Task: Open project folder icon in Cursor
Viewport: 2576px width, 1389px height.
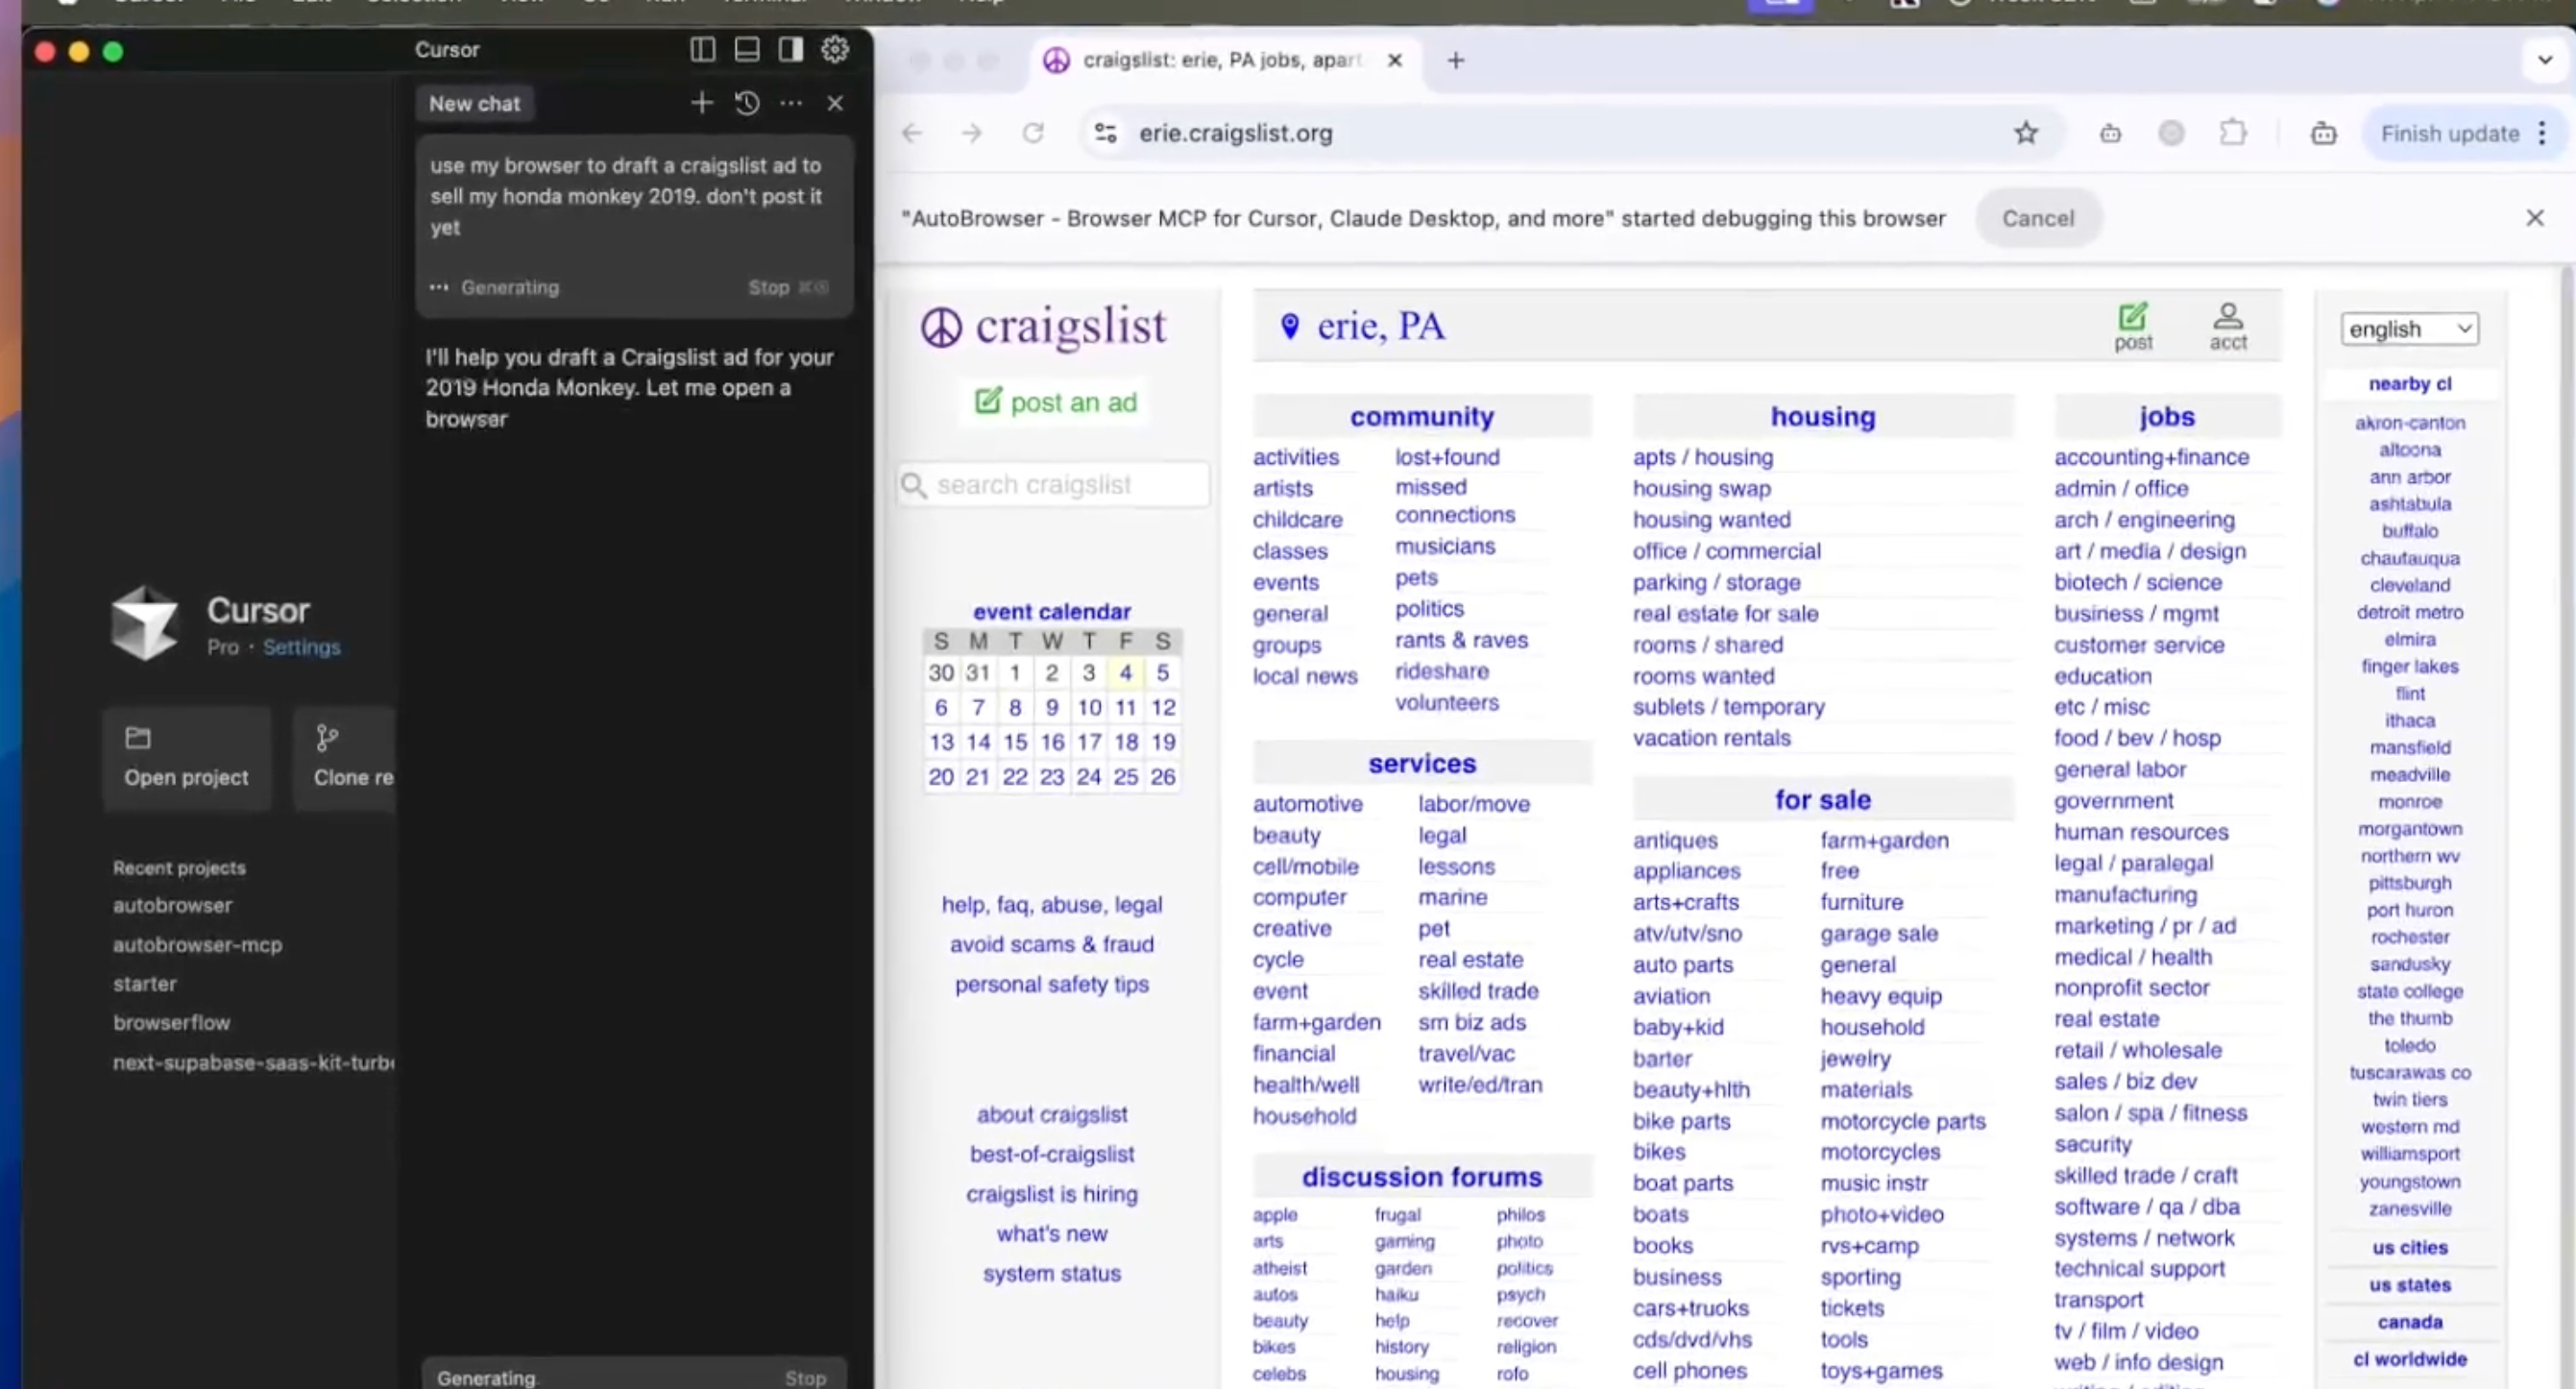Action: pos(138,738)
